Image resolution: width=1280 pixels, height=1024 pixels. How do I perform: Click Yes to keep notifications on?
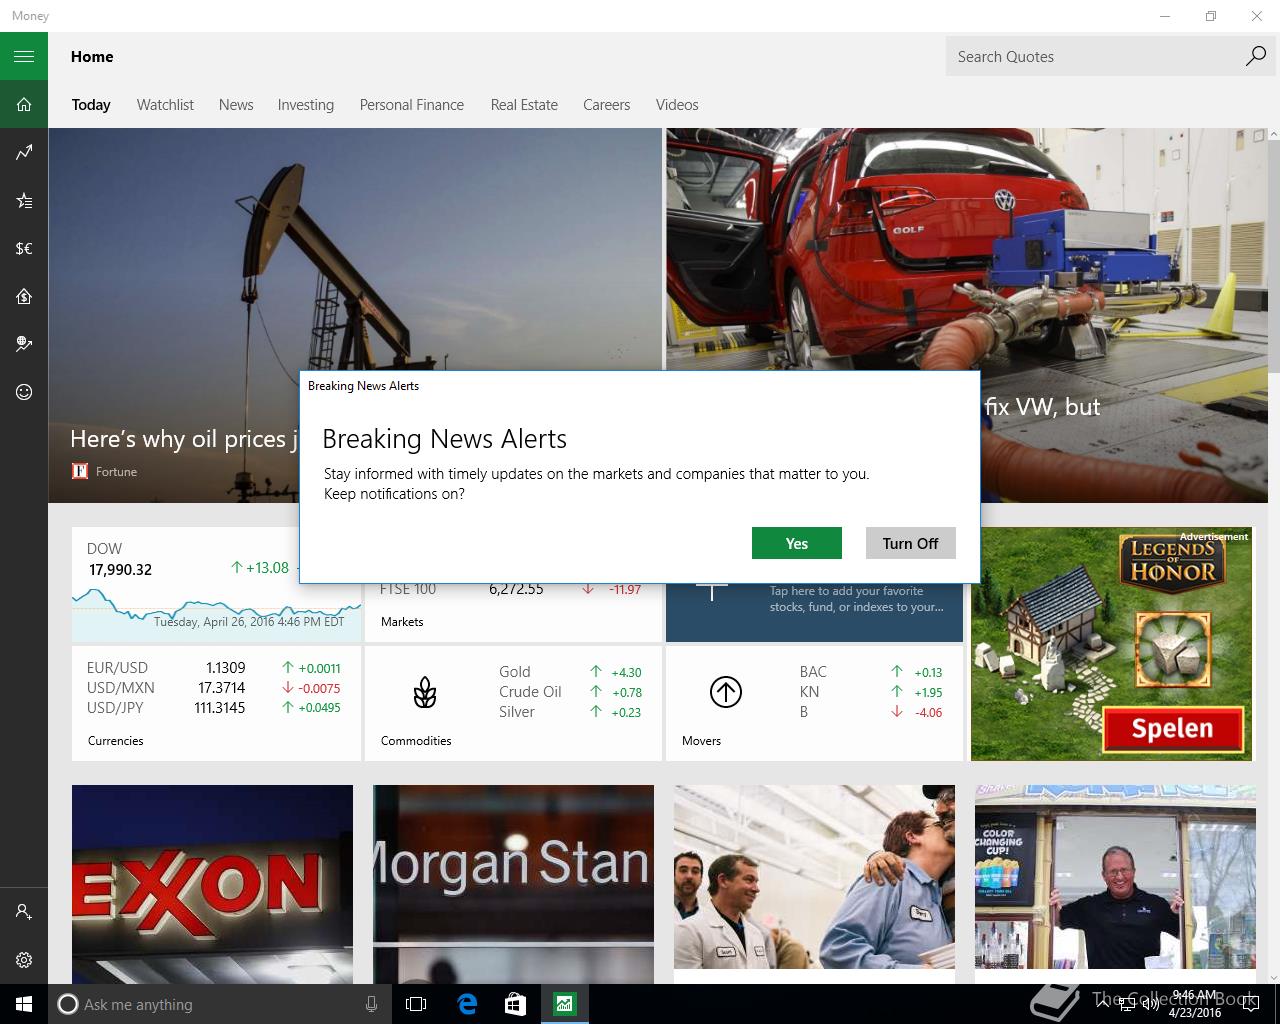[x=797, y=543]
